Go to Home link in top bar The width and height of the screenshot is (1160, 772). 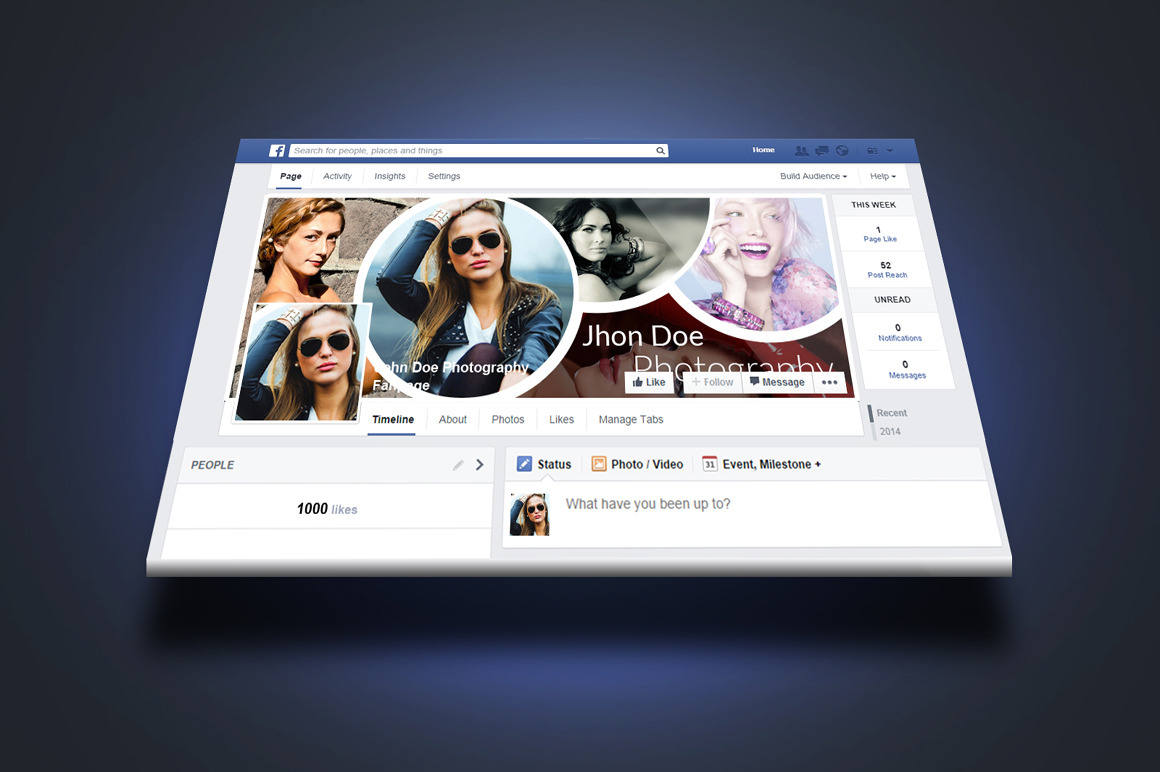click(x=763, y=150)
